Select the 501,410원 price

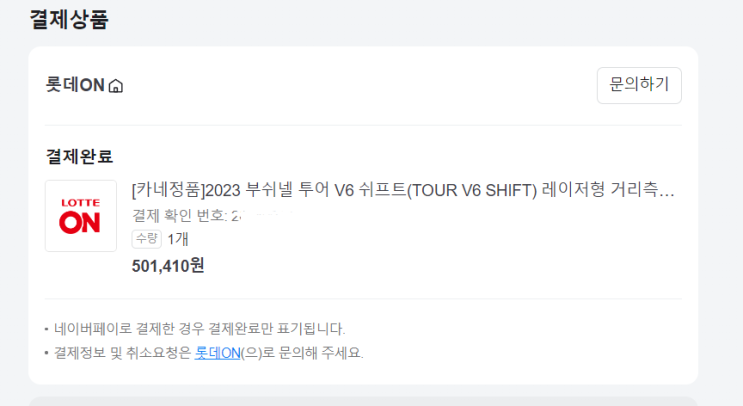(168, 265)
